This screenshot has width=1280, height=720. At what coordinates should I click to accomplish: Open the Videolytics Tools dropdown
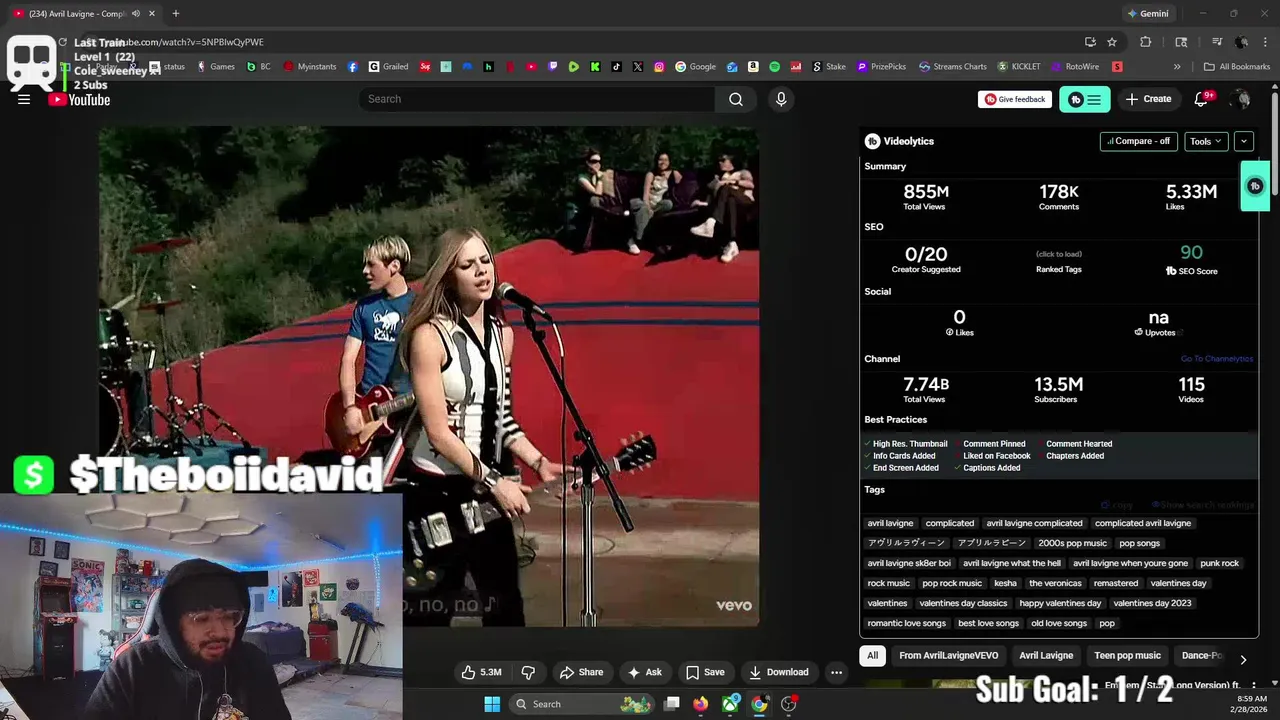tap(1206, 141)
